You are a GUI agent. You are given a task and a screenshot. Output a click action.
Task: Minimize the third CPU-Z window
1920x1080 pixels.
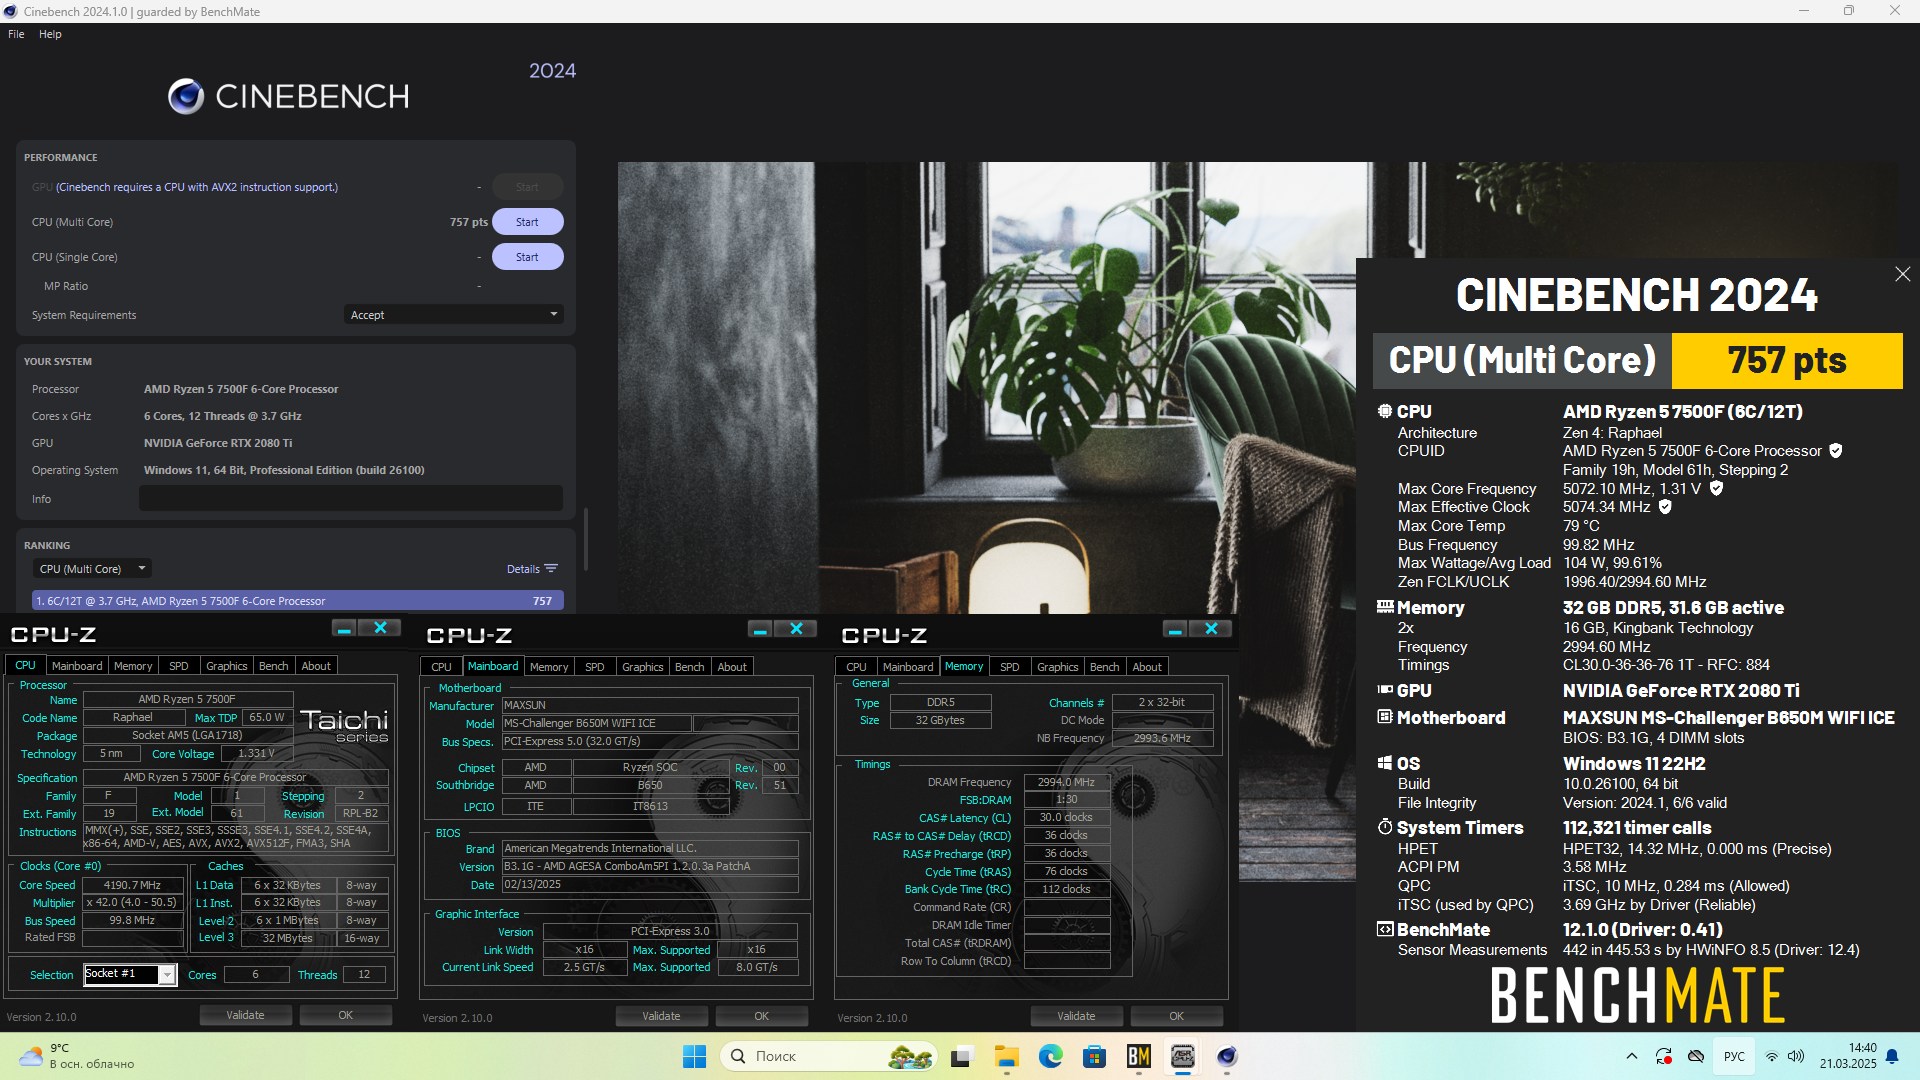[1175, 629]
